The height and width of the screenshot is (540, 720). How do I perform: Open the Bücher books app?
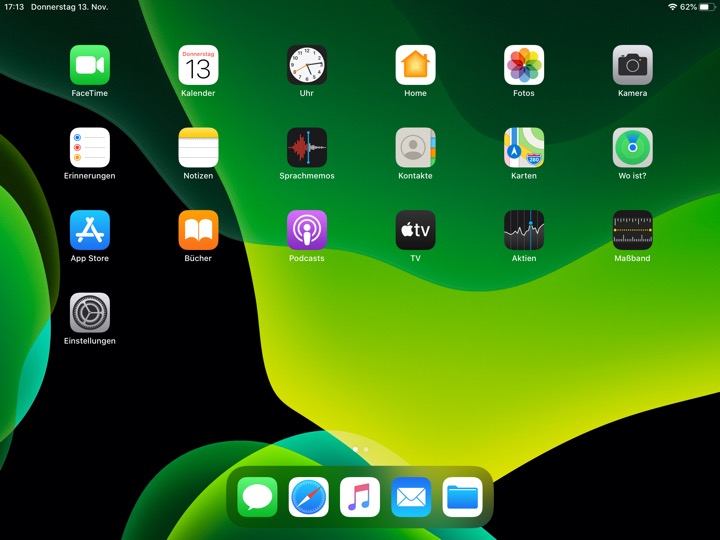point(198,230)
